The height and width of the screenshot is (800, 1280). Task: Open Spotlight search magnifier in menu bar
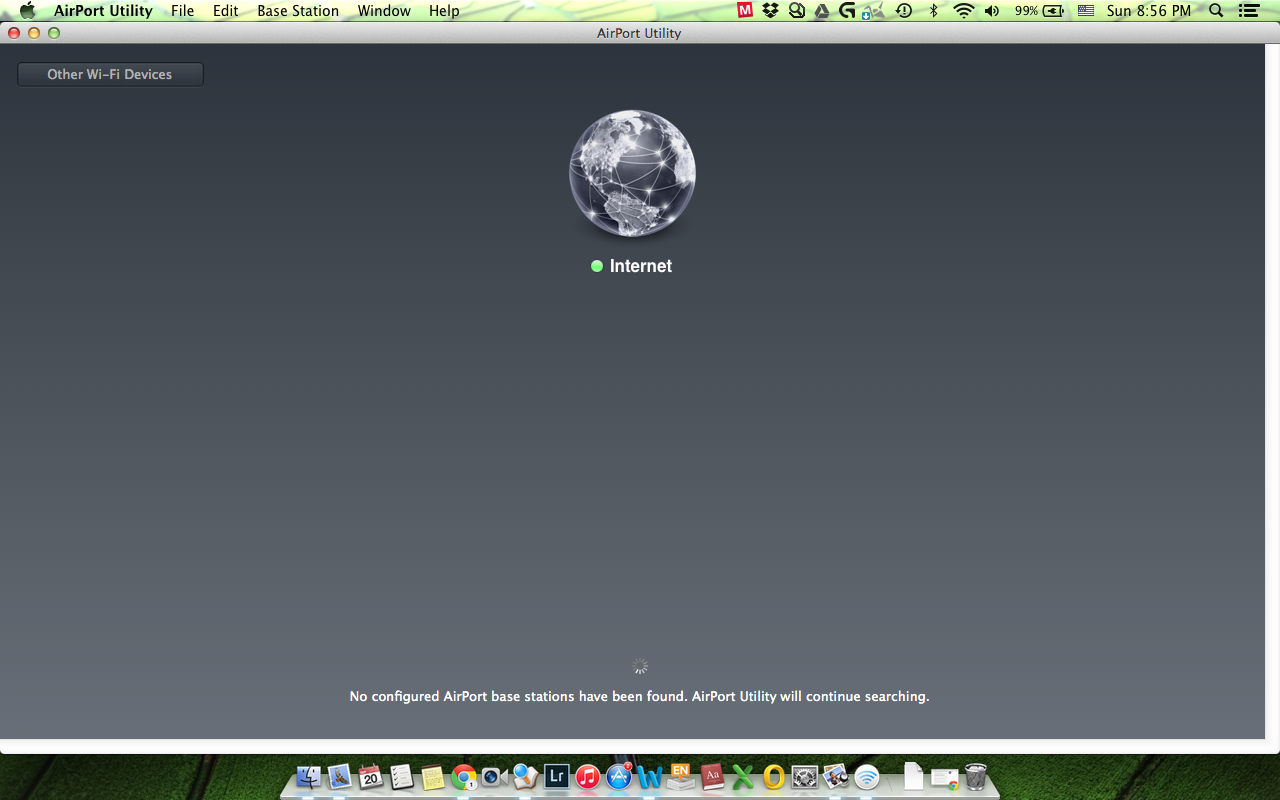pos(1216,11)
